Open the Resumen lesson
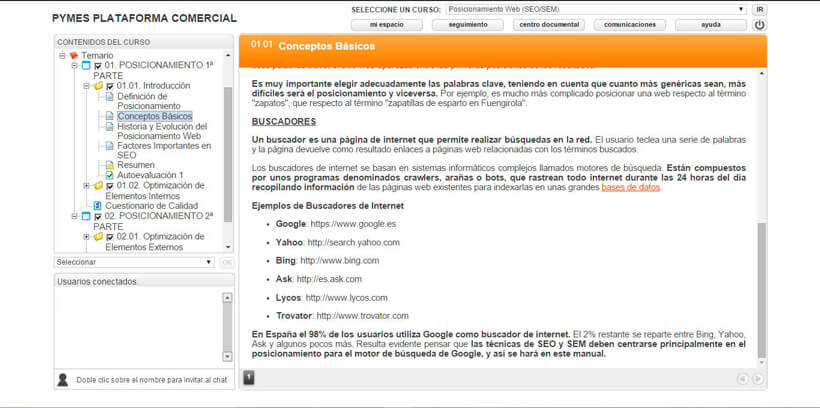The width and height of the screenshot is (820, 408). [x=136, y=165]
